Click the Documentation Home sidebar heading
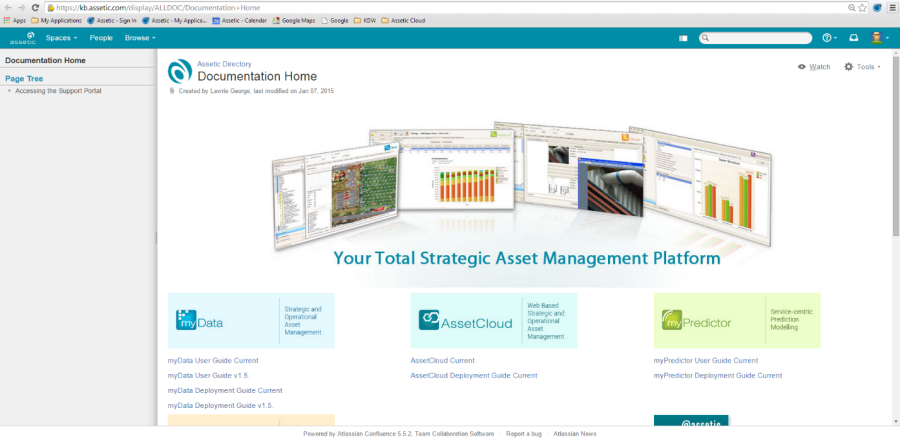 click(45, 60)
